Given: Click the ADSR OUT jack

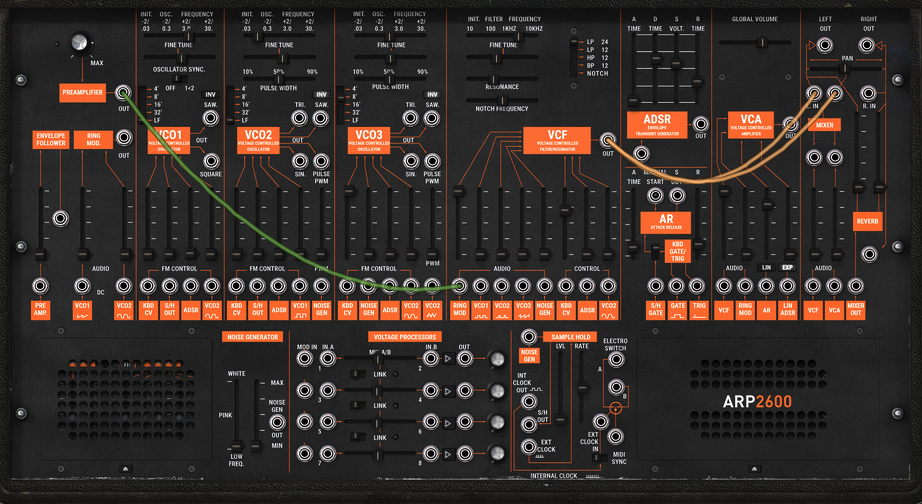Looking at the screenshot, I should pos(700,124).
